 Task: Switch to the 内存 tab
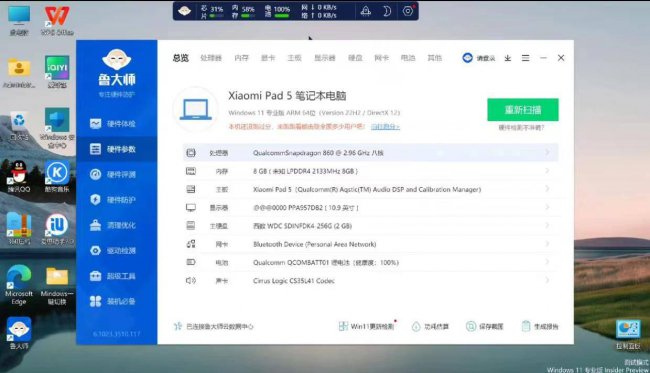point(241,58)
